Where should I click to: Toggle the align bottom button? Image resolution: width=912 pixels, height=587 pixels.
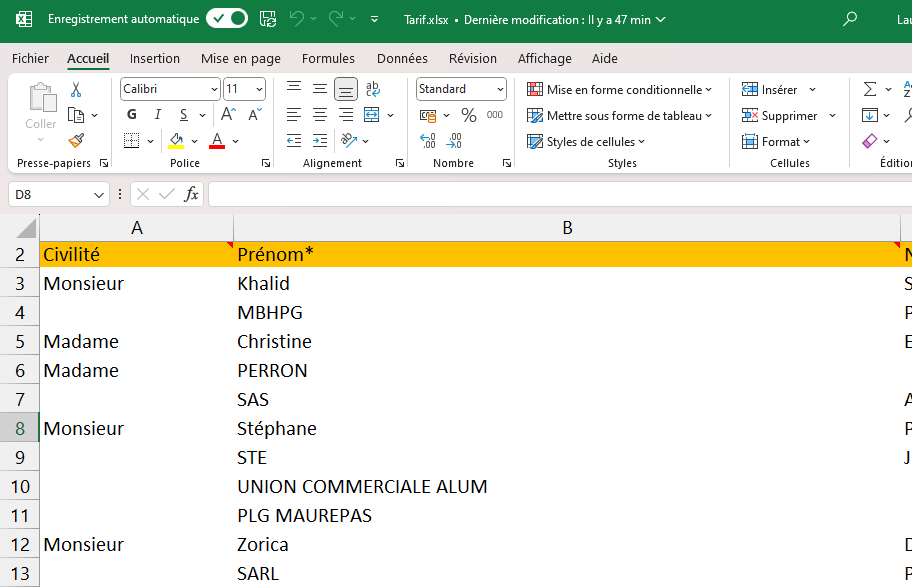coord(345,89)
